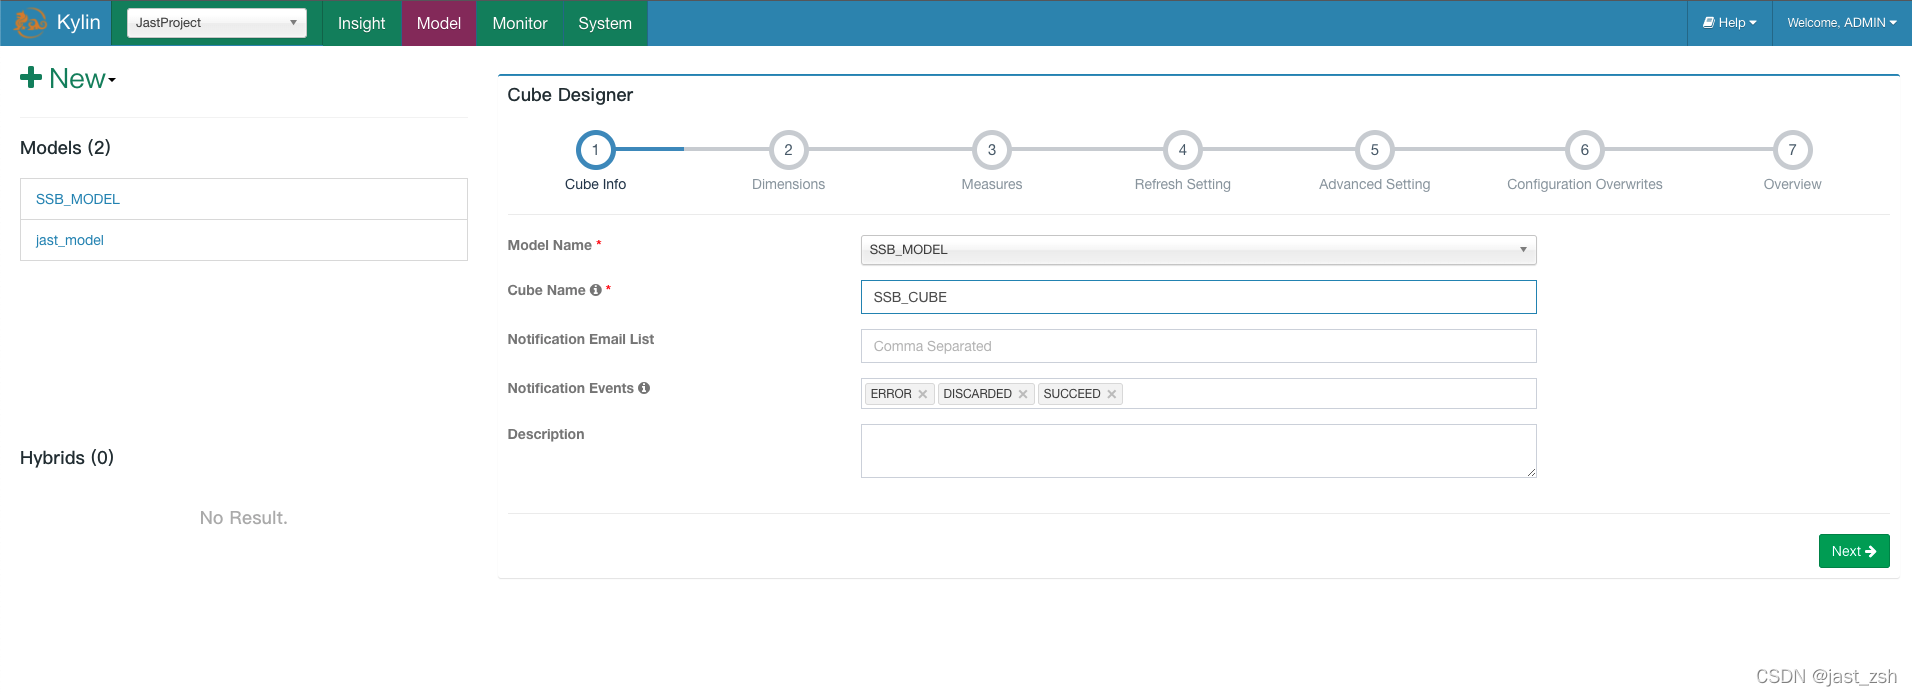The width and height of the screenshot is (1912, 696).
Task: Click the Measures step label
Action: point(992,184)
